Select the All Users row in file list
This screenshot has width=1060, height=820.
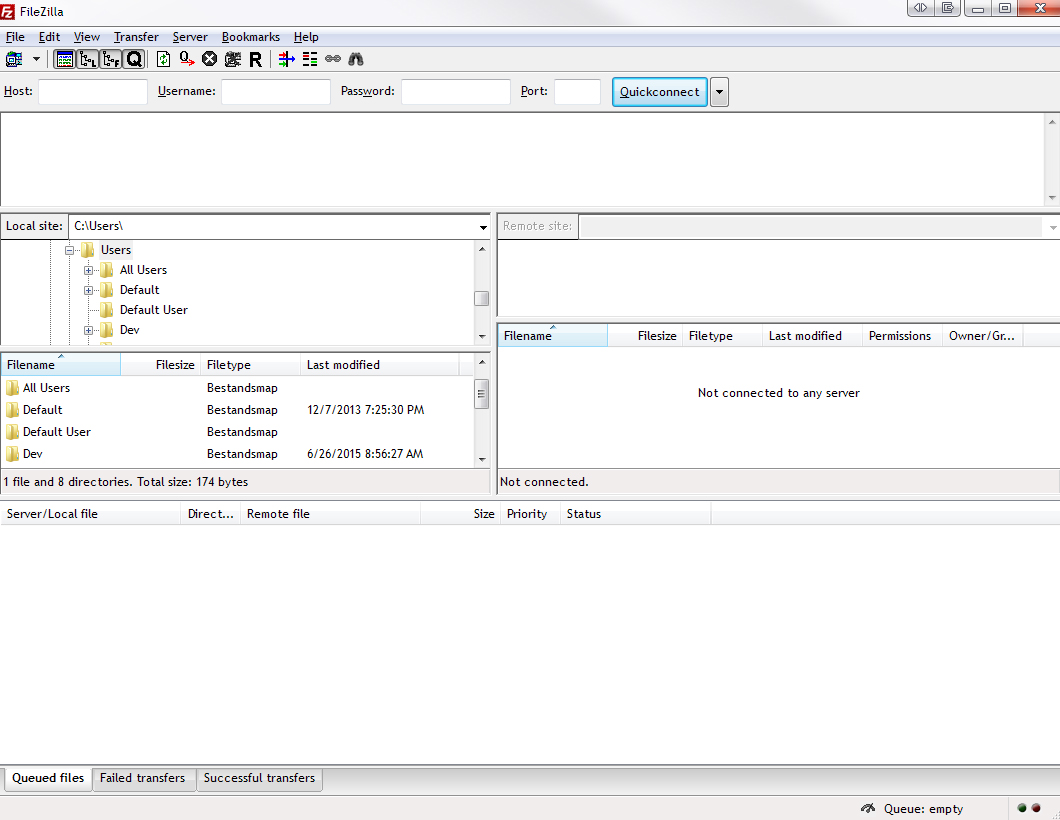pos(237,388)
